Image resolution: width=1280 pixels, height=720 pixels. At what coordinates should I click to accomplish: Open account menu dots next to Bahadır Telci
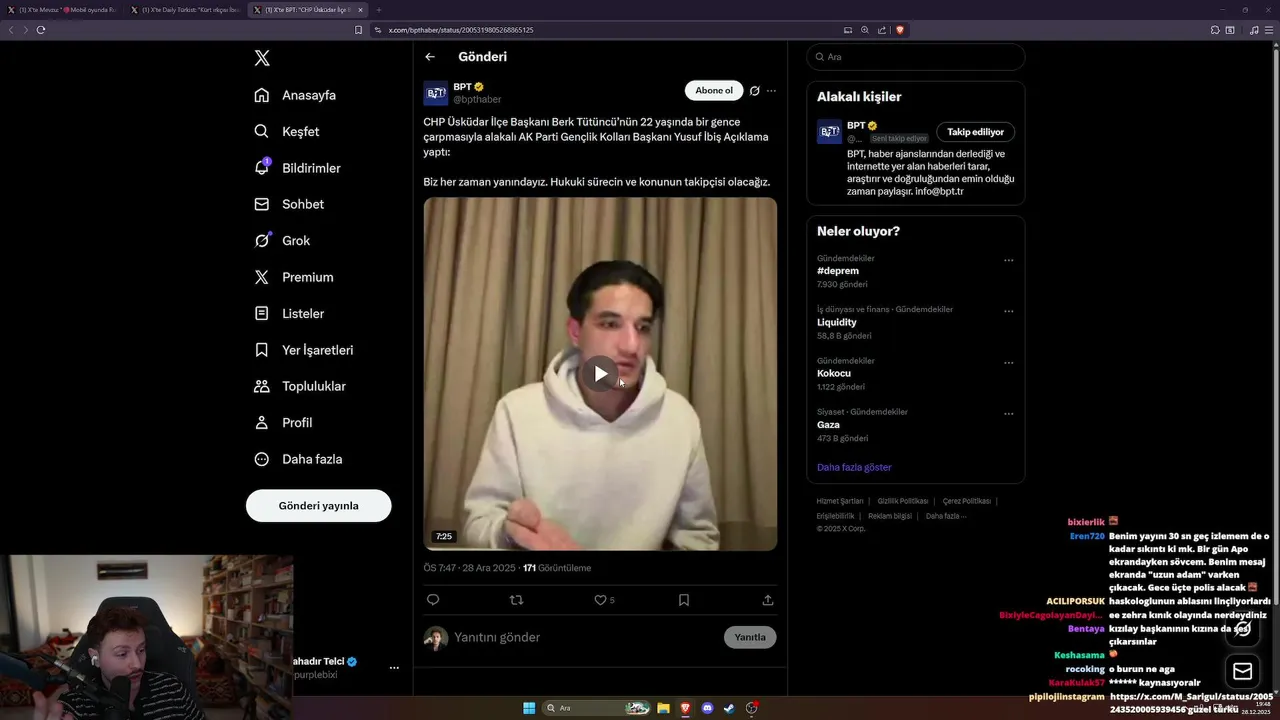click(394, 668)
